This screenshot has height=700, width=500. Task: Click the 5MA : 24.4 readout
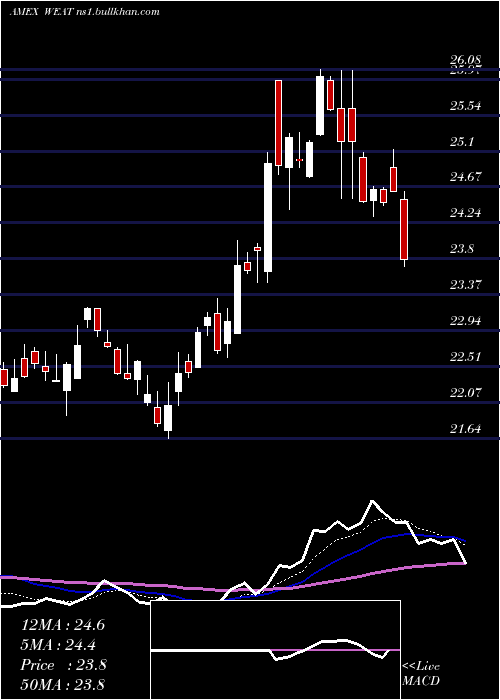pyautogui.click(x=58, y=645)
